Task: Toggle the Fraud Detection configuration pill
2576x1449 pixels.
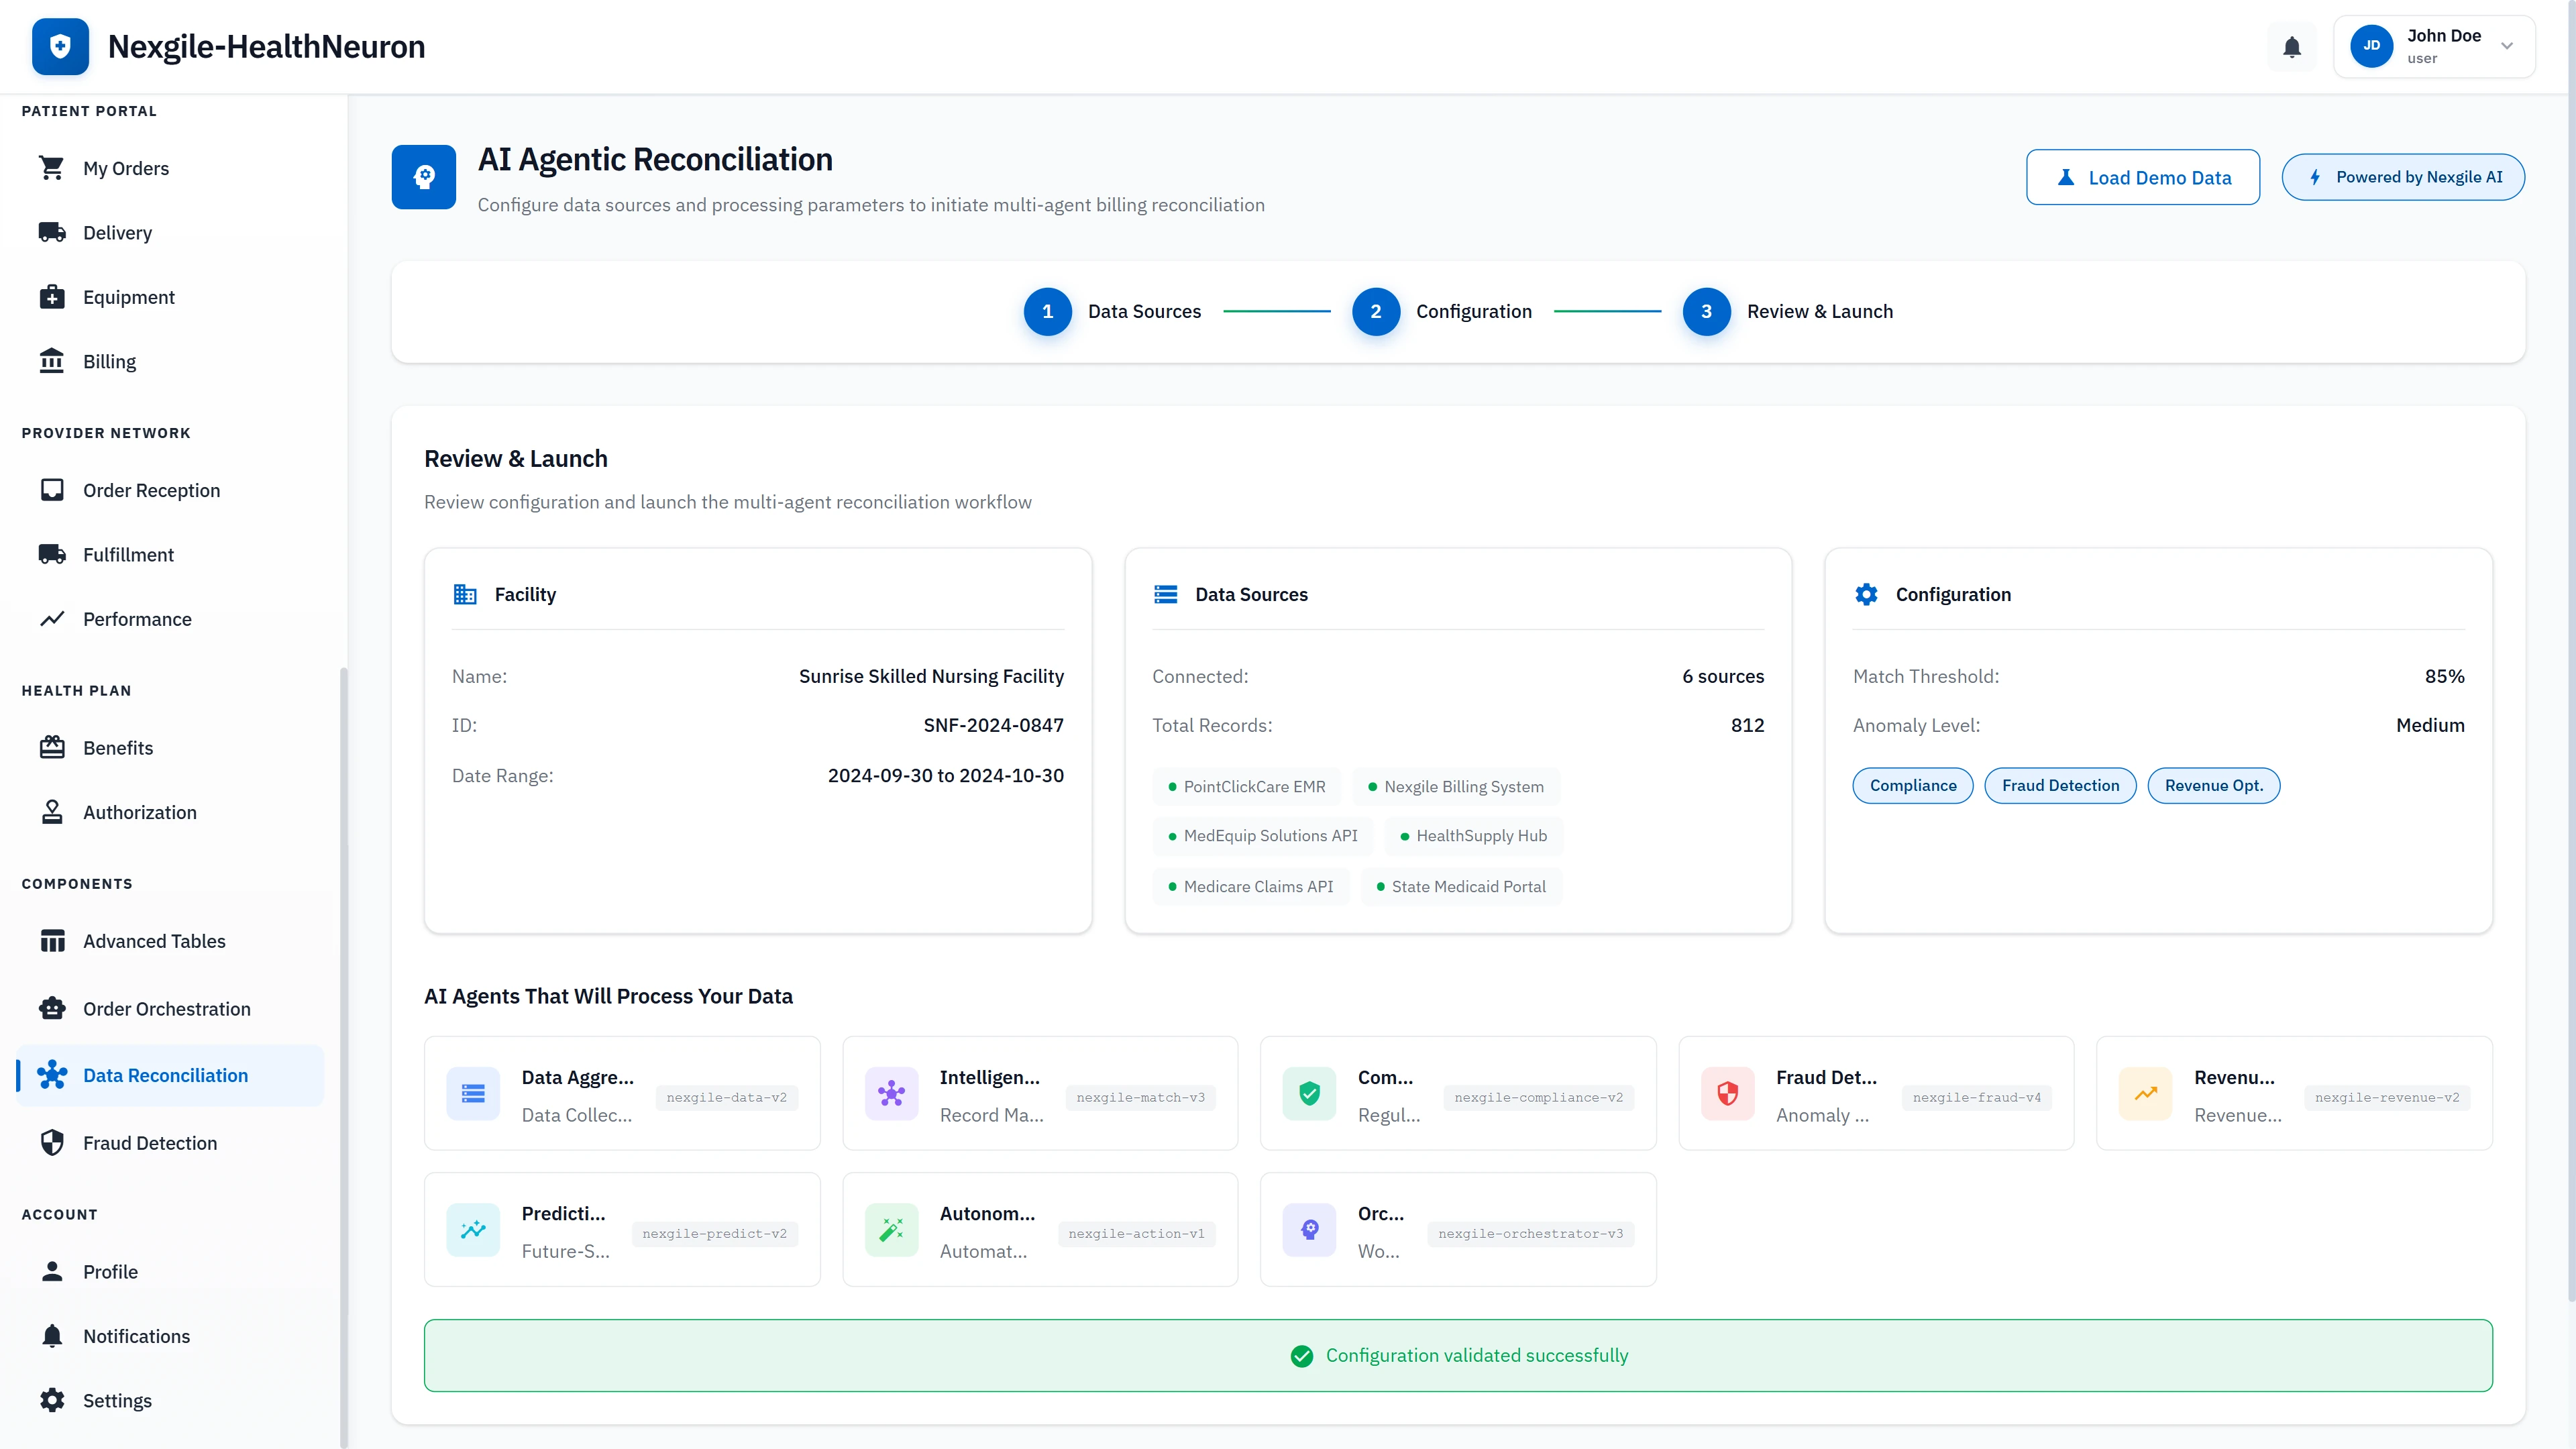Action: pos(2060,785)
